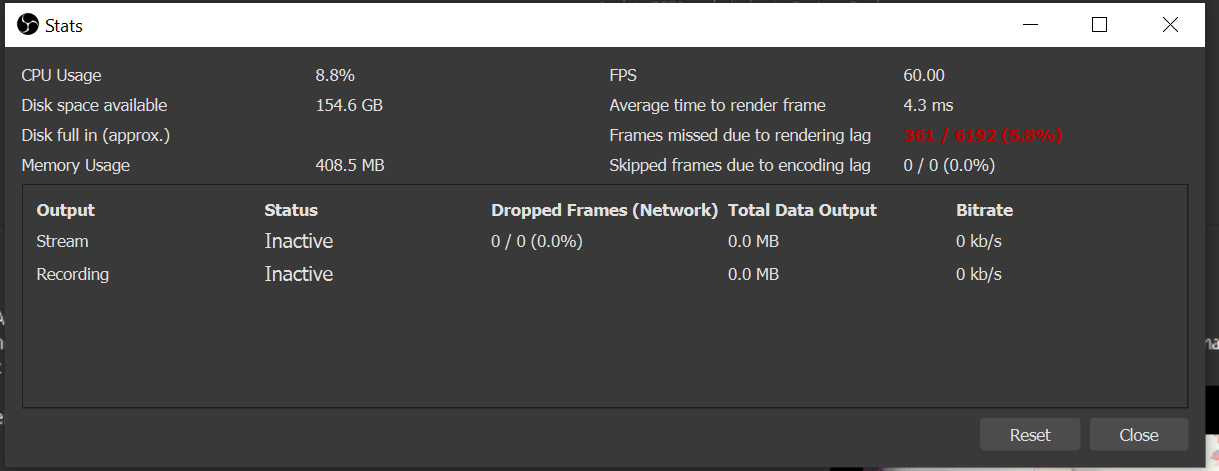Click the Skipped frames due to encoding lag label

[739, 165]
